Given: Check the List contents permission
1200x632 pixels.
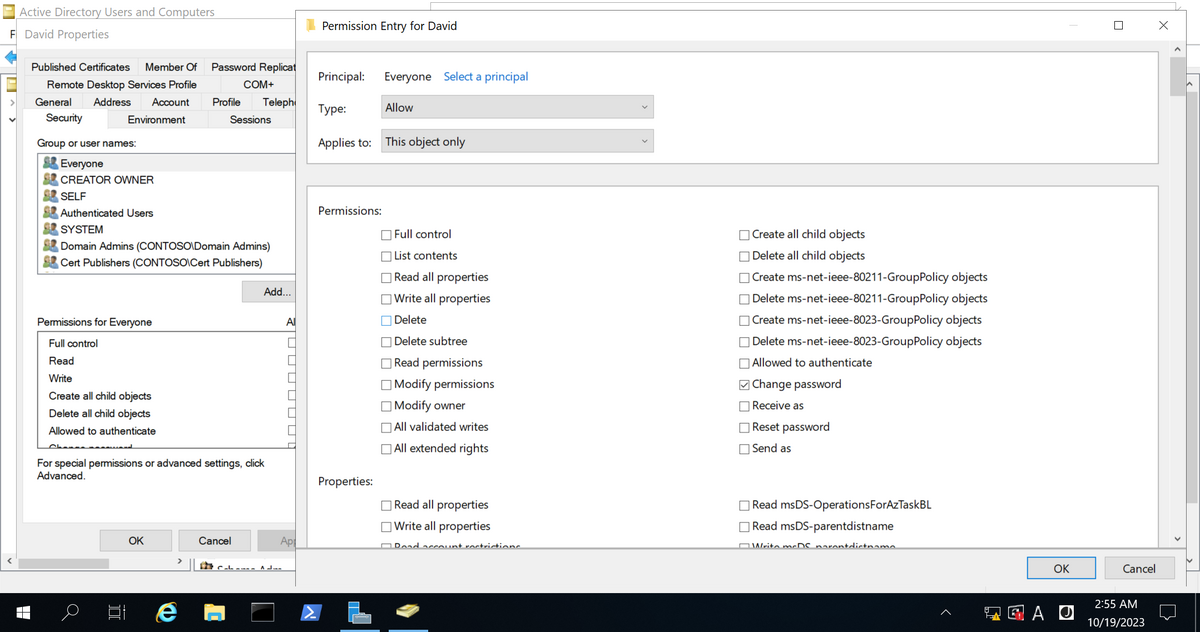Looking at the screenshot, I should point(386,256).
